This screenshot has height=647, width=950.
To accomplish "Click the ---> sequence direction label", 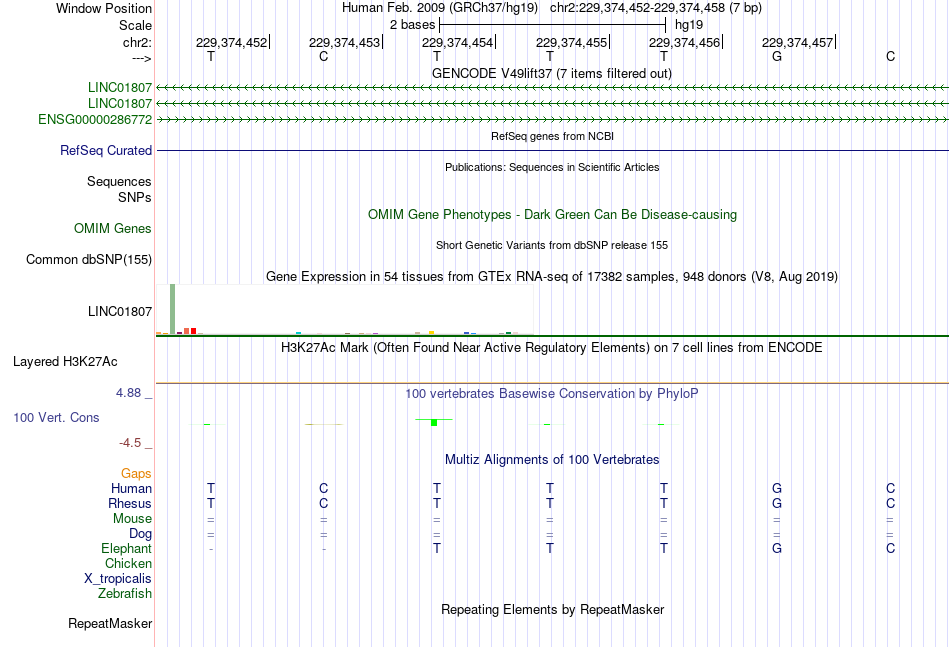I will point(141,58).
